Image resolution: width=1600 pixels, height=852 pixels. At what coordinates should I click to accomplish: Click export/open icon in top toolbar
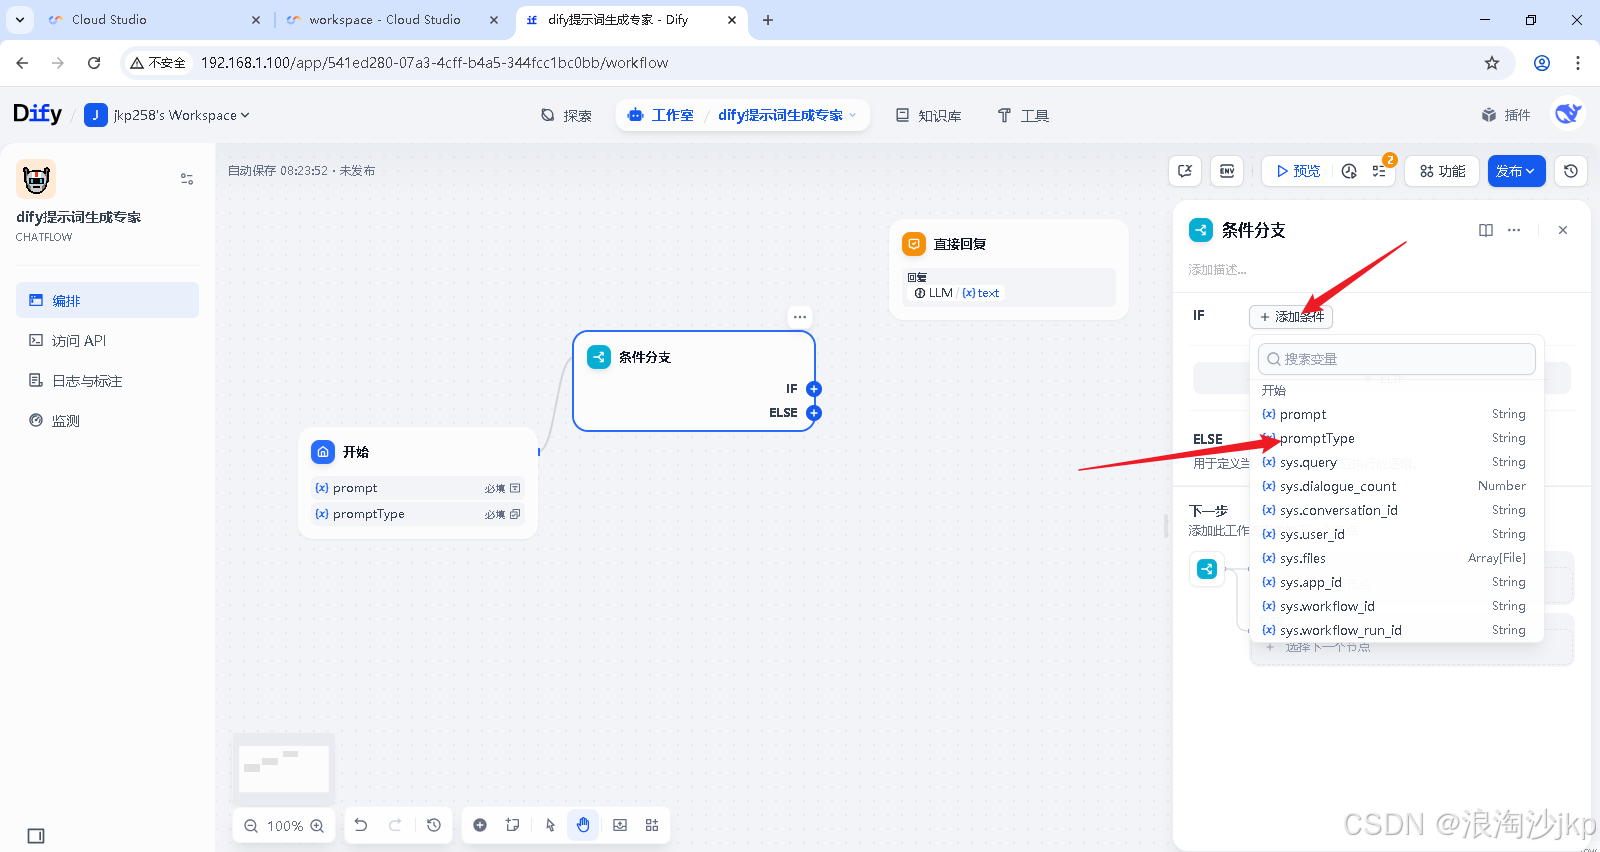[x=1185, y=171]
